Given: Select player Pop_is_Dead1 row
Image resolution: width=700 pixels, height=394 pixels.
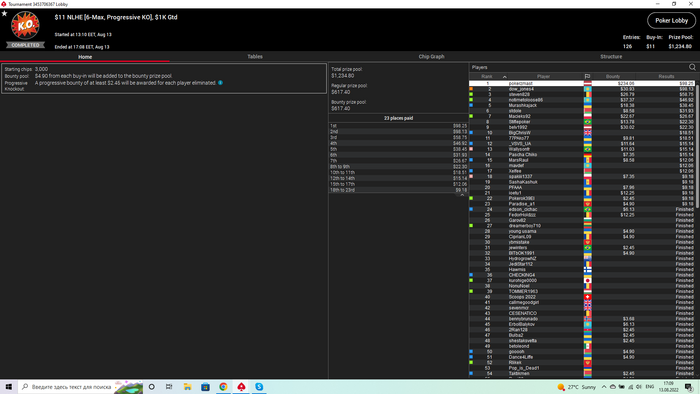Looking at the screenshot, I should coord(582,368).
